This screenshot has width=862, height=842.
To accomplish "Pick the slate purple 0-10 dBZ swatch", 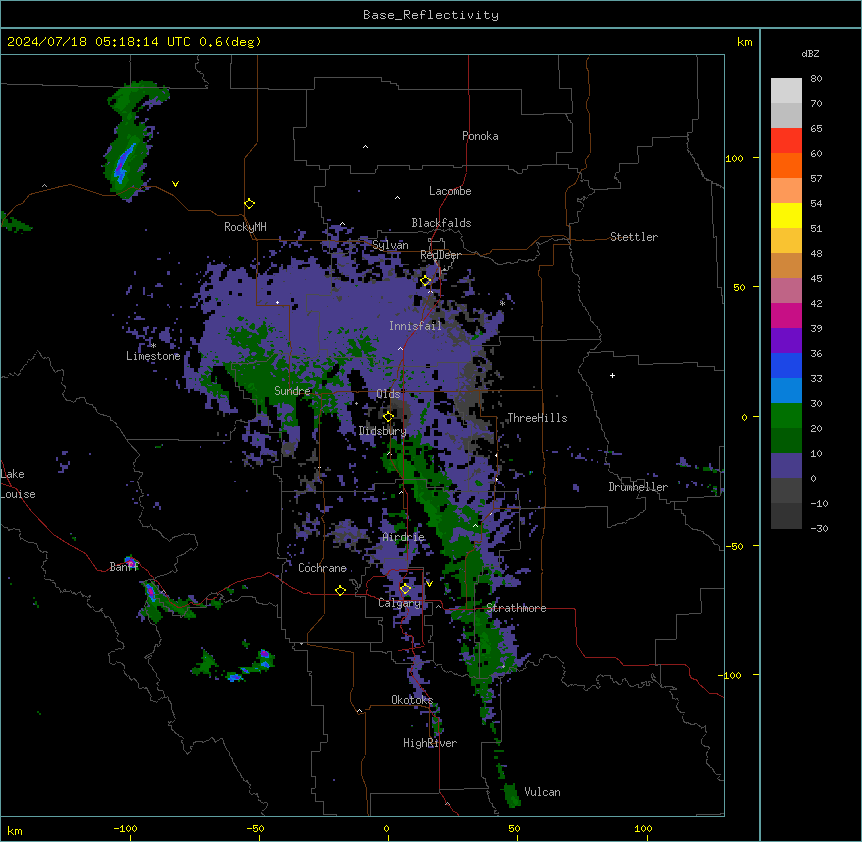I will [x=786, y=466].
